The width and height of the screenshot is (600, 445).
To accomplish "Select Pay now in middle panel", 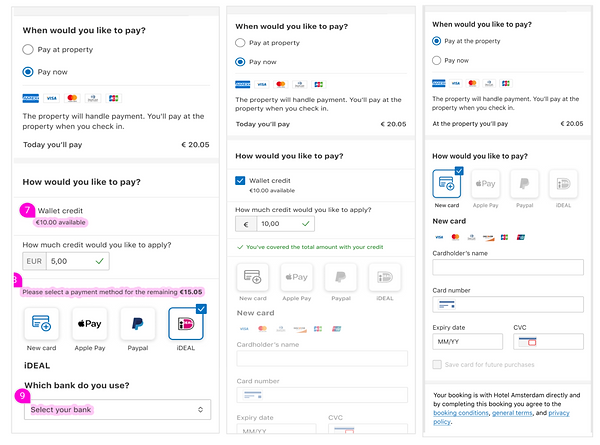I will coord(240,62).
